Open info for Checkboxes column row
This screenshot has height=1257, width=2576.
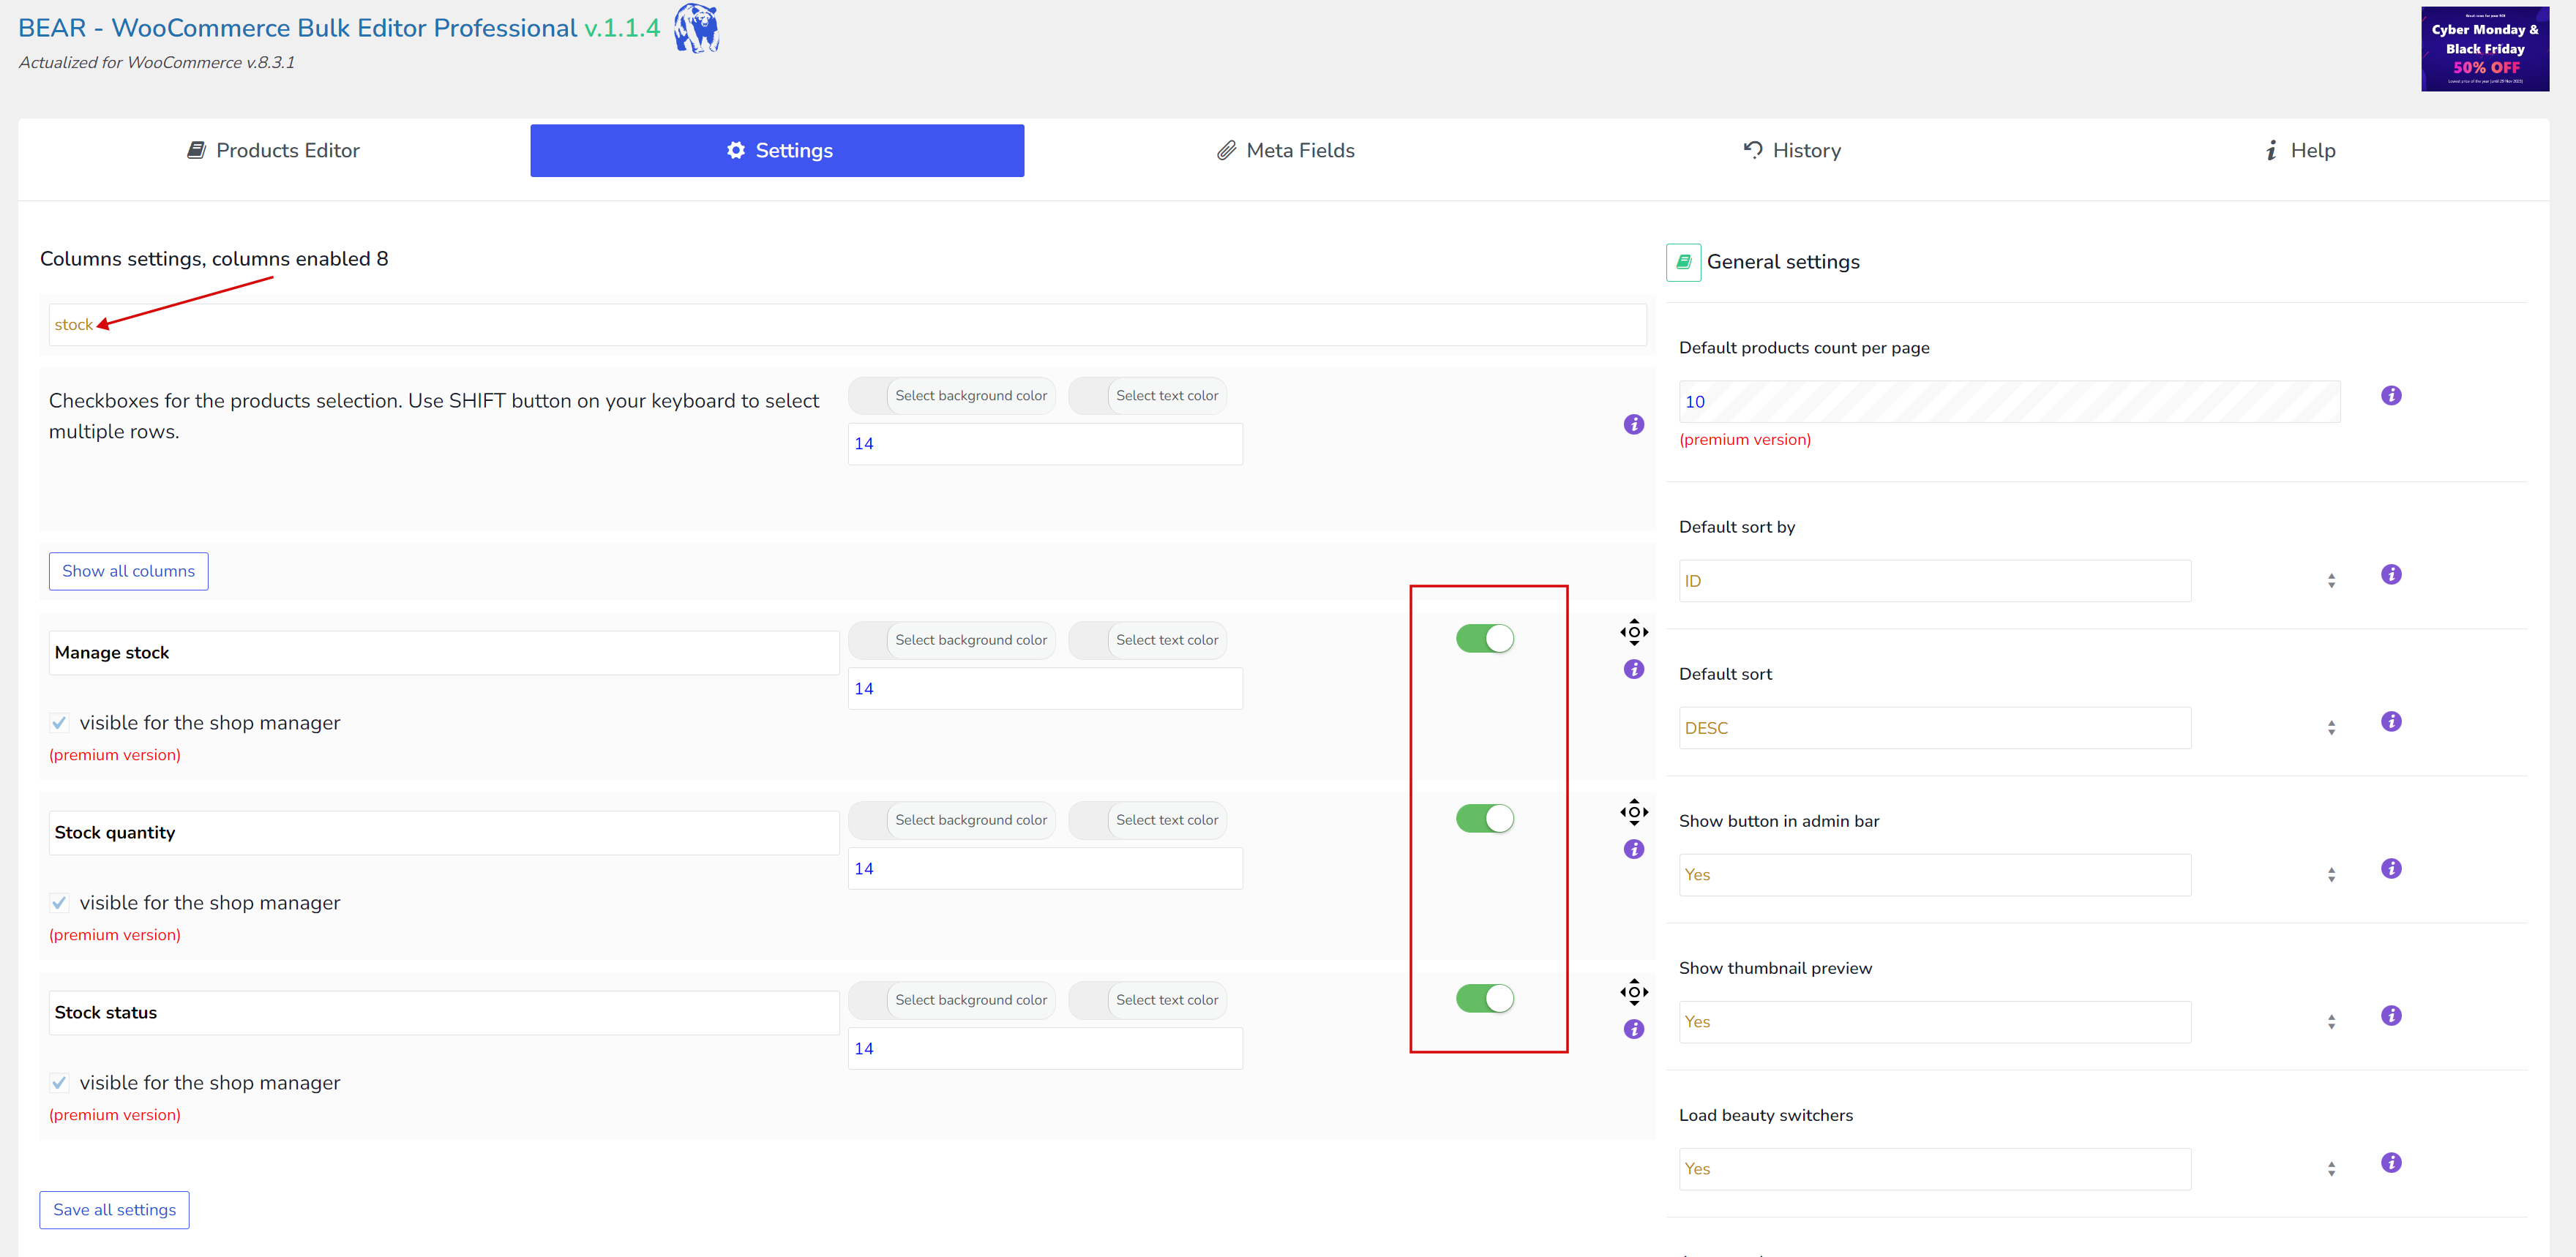coord(1634,424)
